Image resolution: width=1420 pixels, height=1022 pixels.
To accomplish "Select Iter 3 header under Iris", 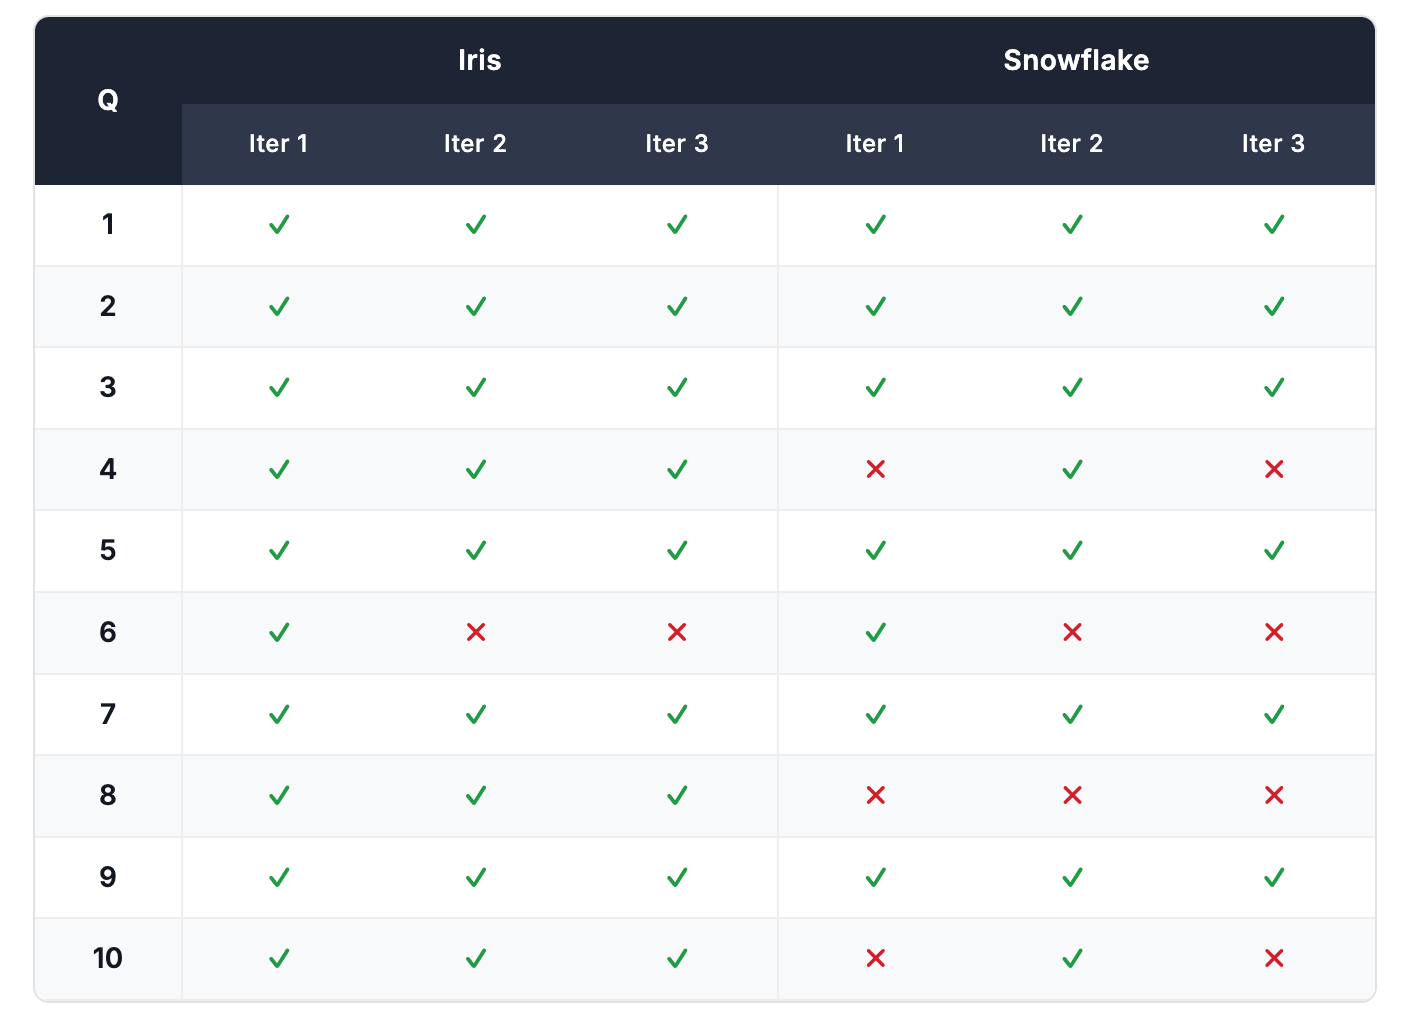I will pos(677,144).
